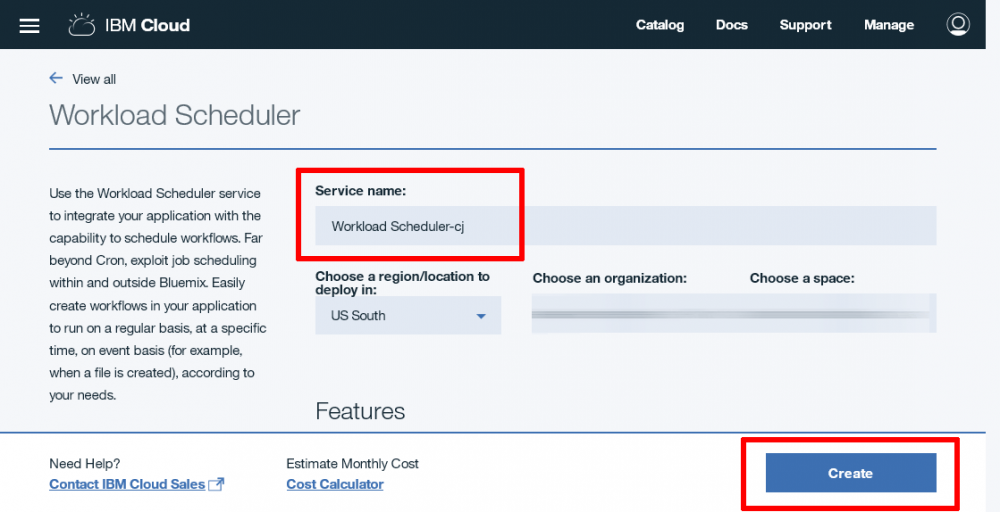This screenshot has width=1000, height=512.
Task: Open Contact IBM Cloud Sales link
Action: (x=127, y=485)
